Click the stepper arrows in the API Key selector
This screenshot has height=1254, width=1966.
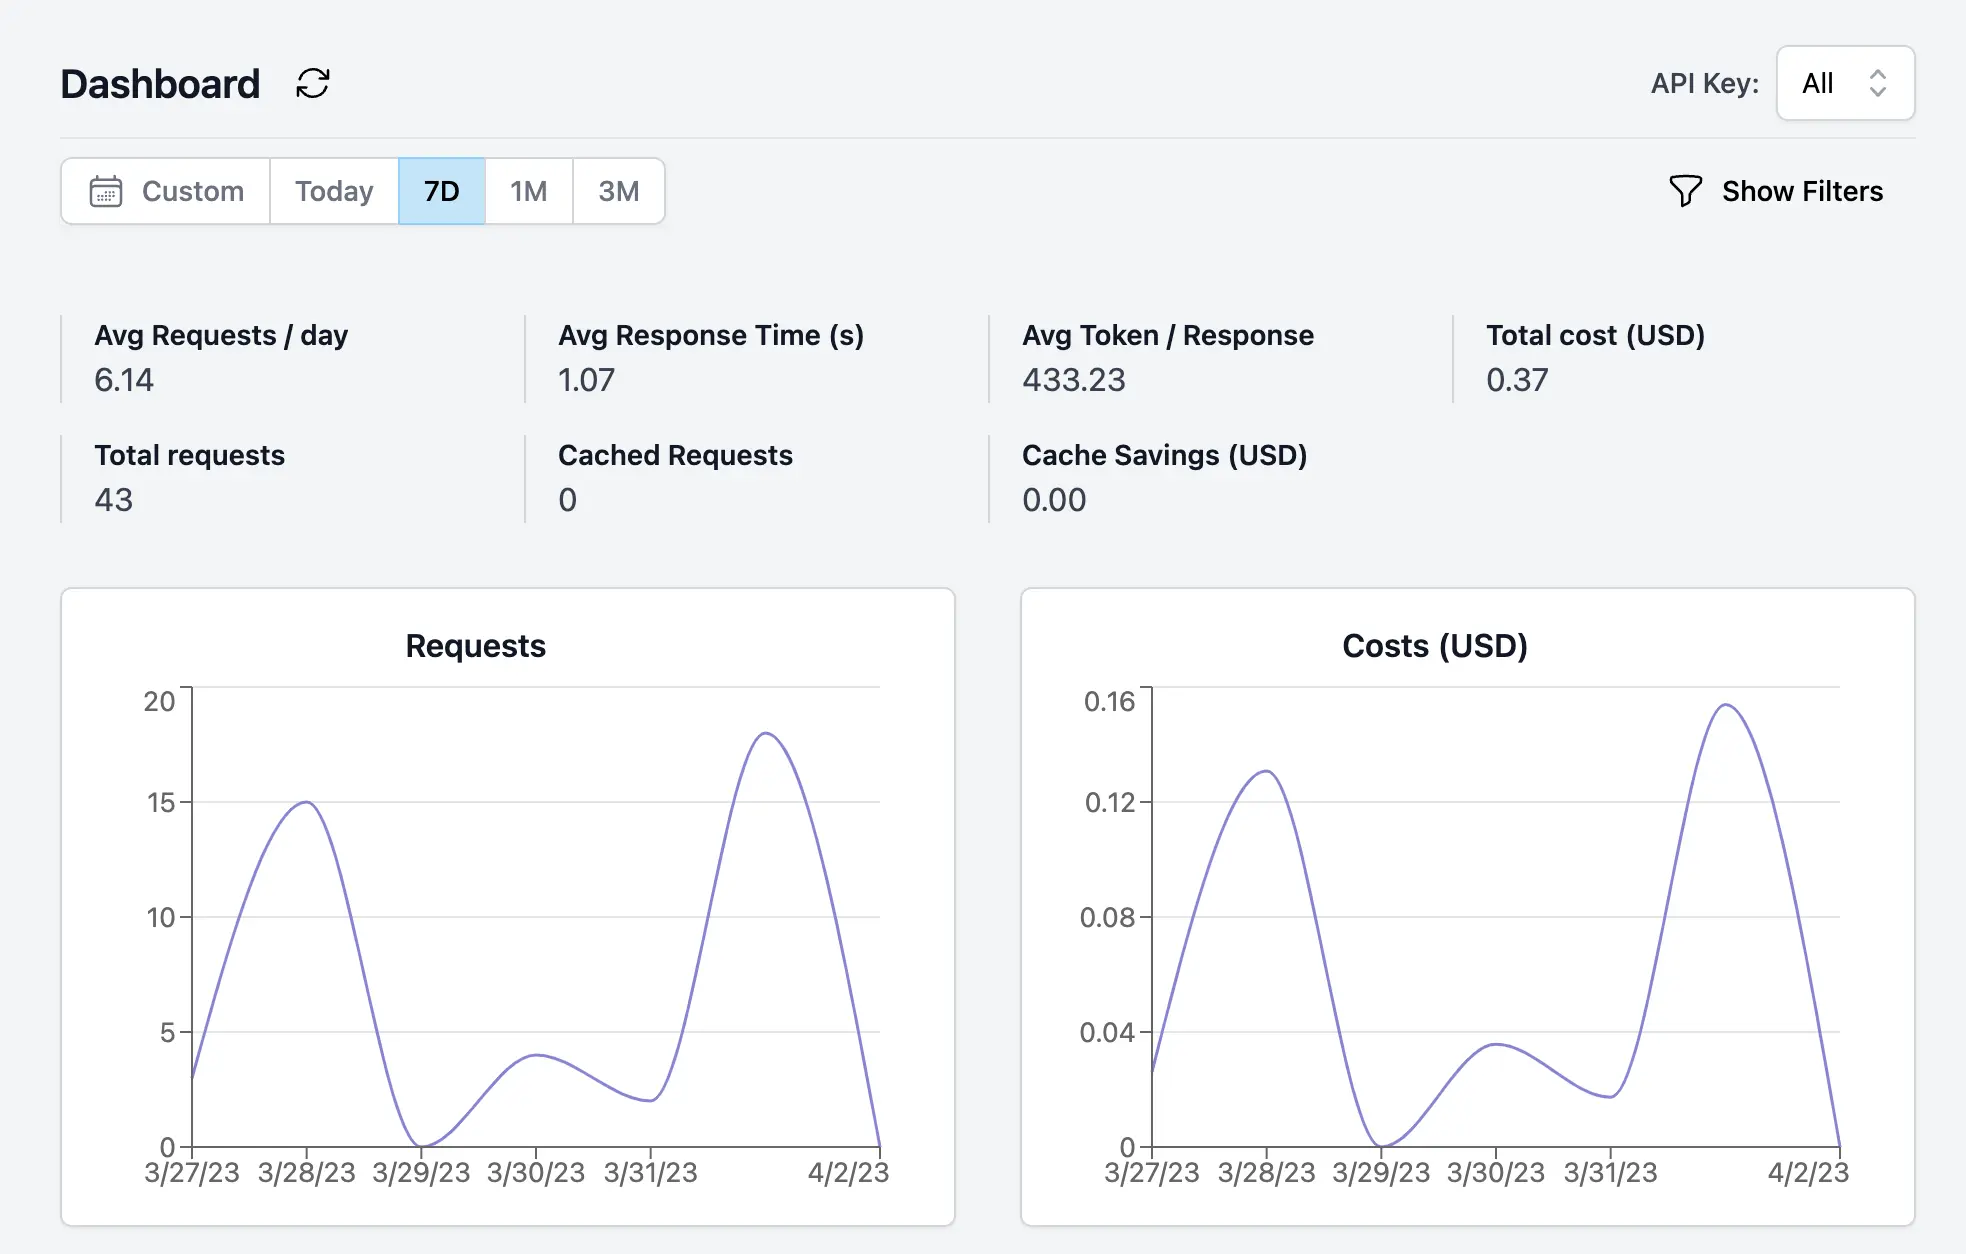(1878, 83)
